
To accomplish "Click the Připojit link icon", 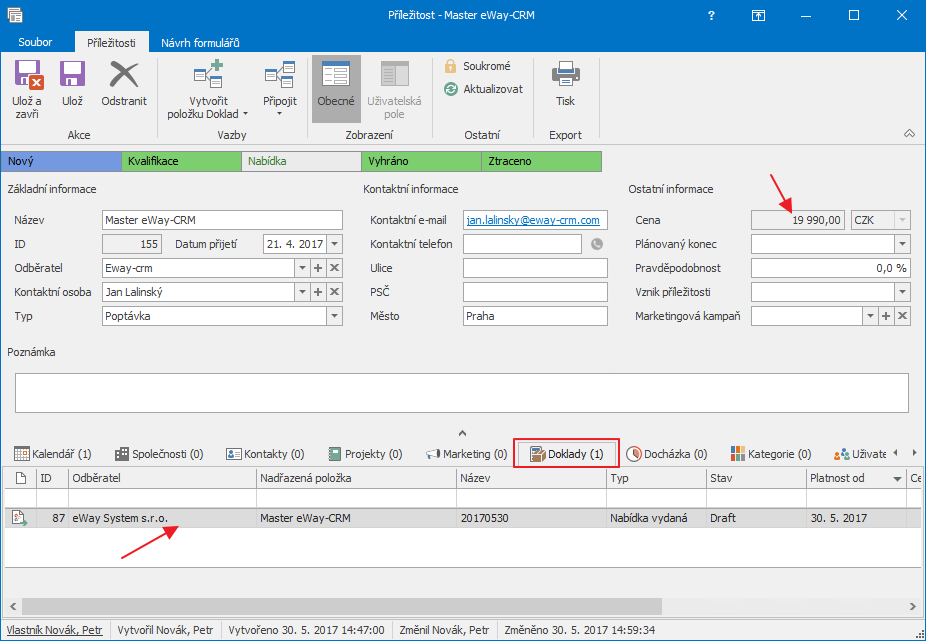I will click(x=280, y=74).
